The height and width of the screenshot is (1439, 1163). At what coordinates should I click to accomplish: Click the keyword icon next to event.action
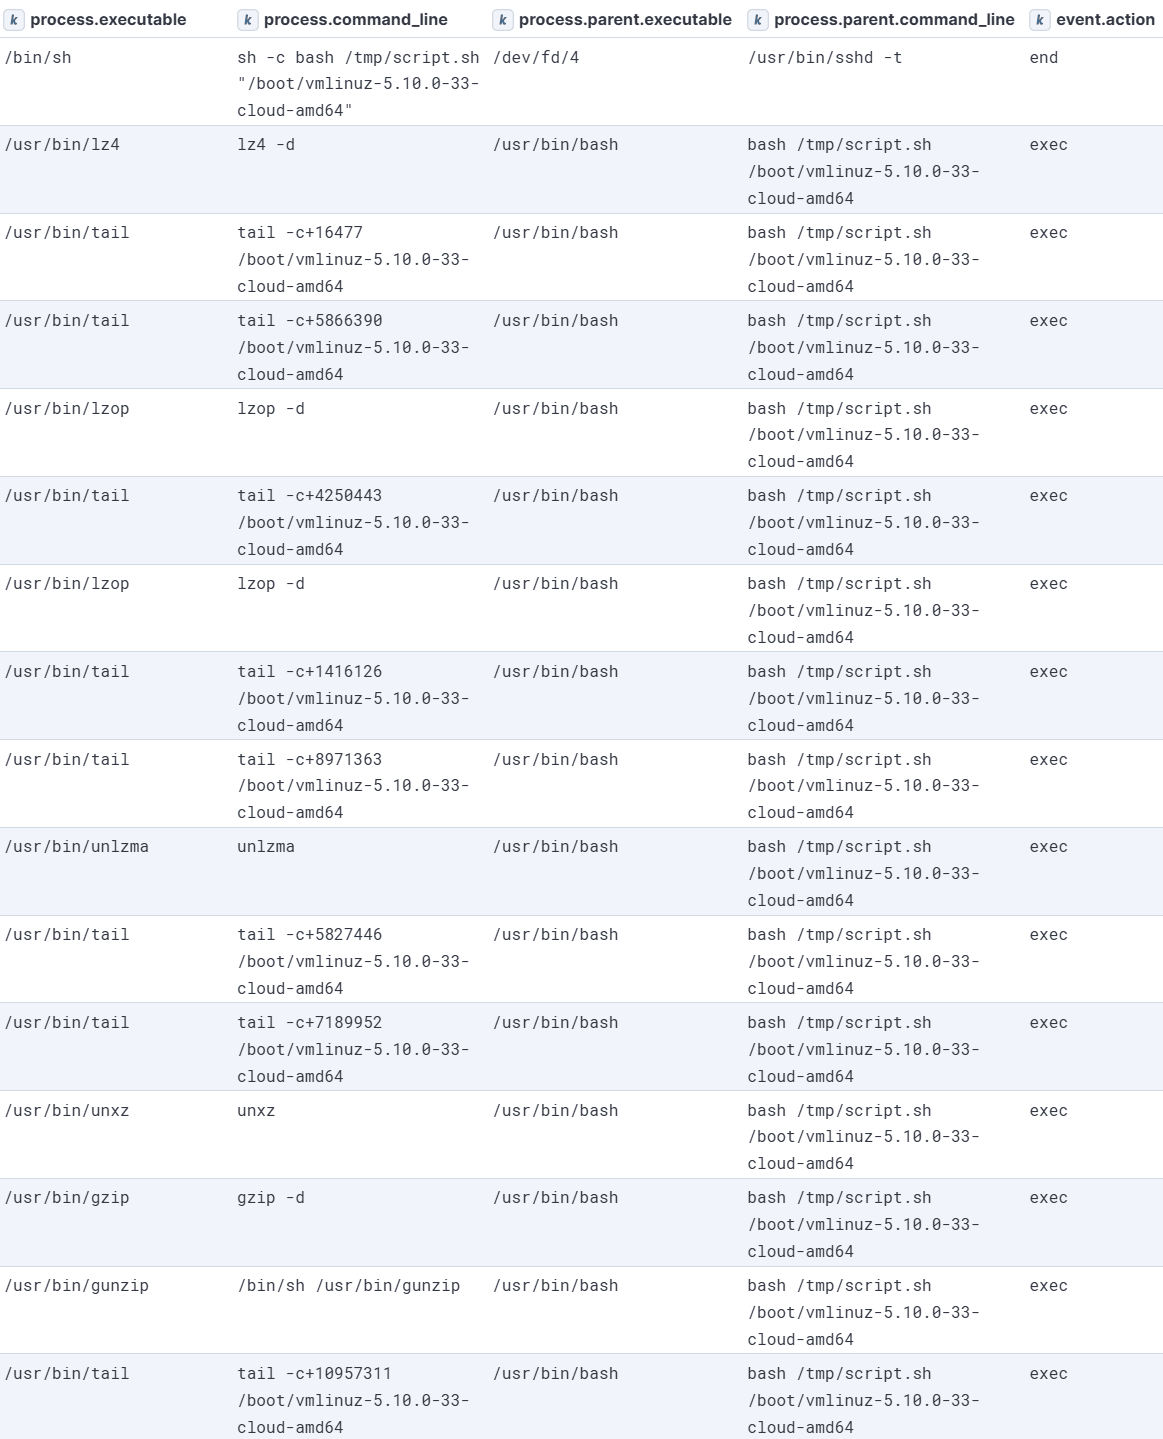pos(1040,19)
